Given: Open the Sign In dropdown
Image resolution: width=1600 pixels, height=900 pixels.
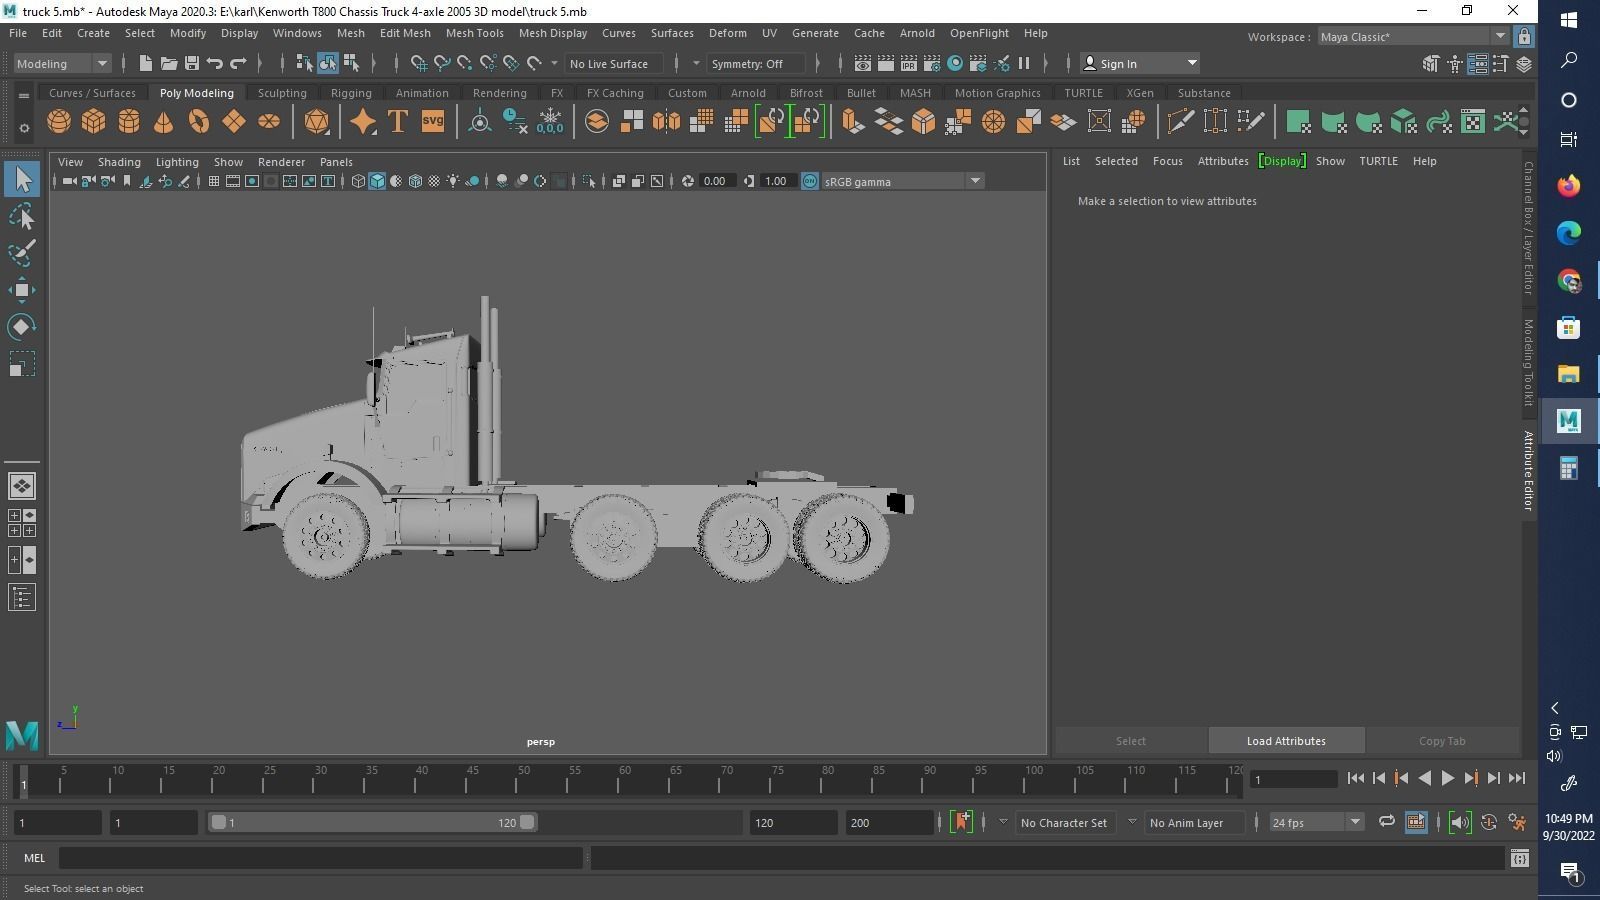Looking at the screenshot, I should click(x=1140, y=63).
